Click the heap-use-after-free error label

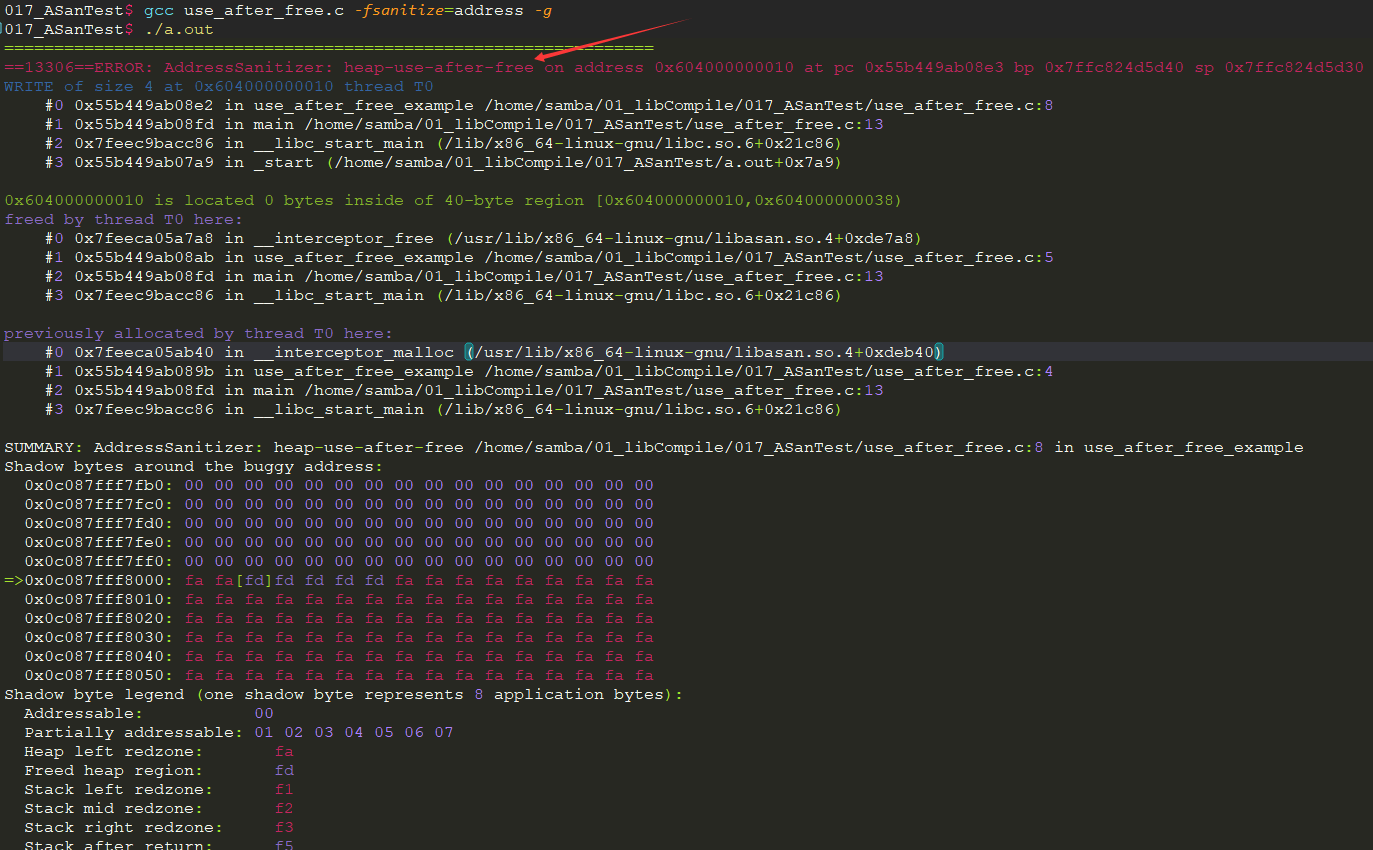[x=435, y=66]
